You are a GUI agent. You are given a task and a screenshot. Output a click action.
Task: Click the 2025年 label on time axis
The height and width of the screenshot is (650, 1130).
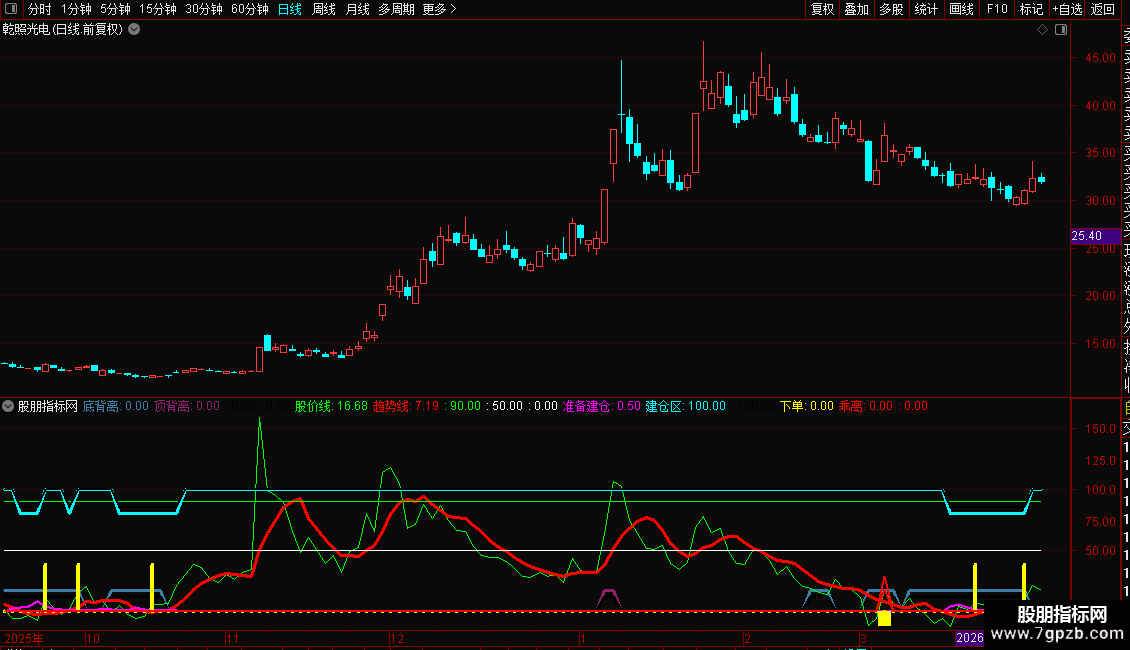(24, 638)
